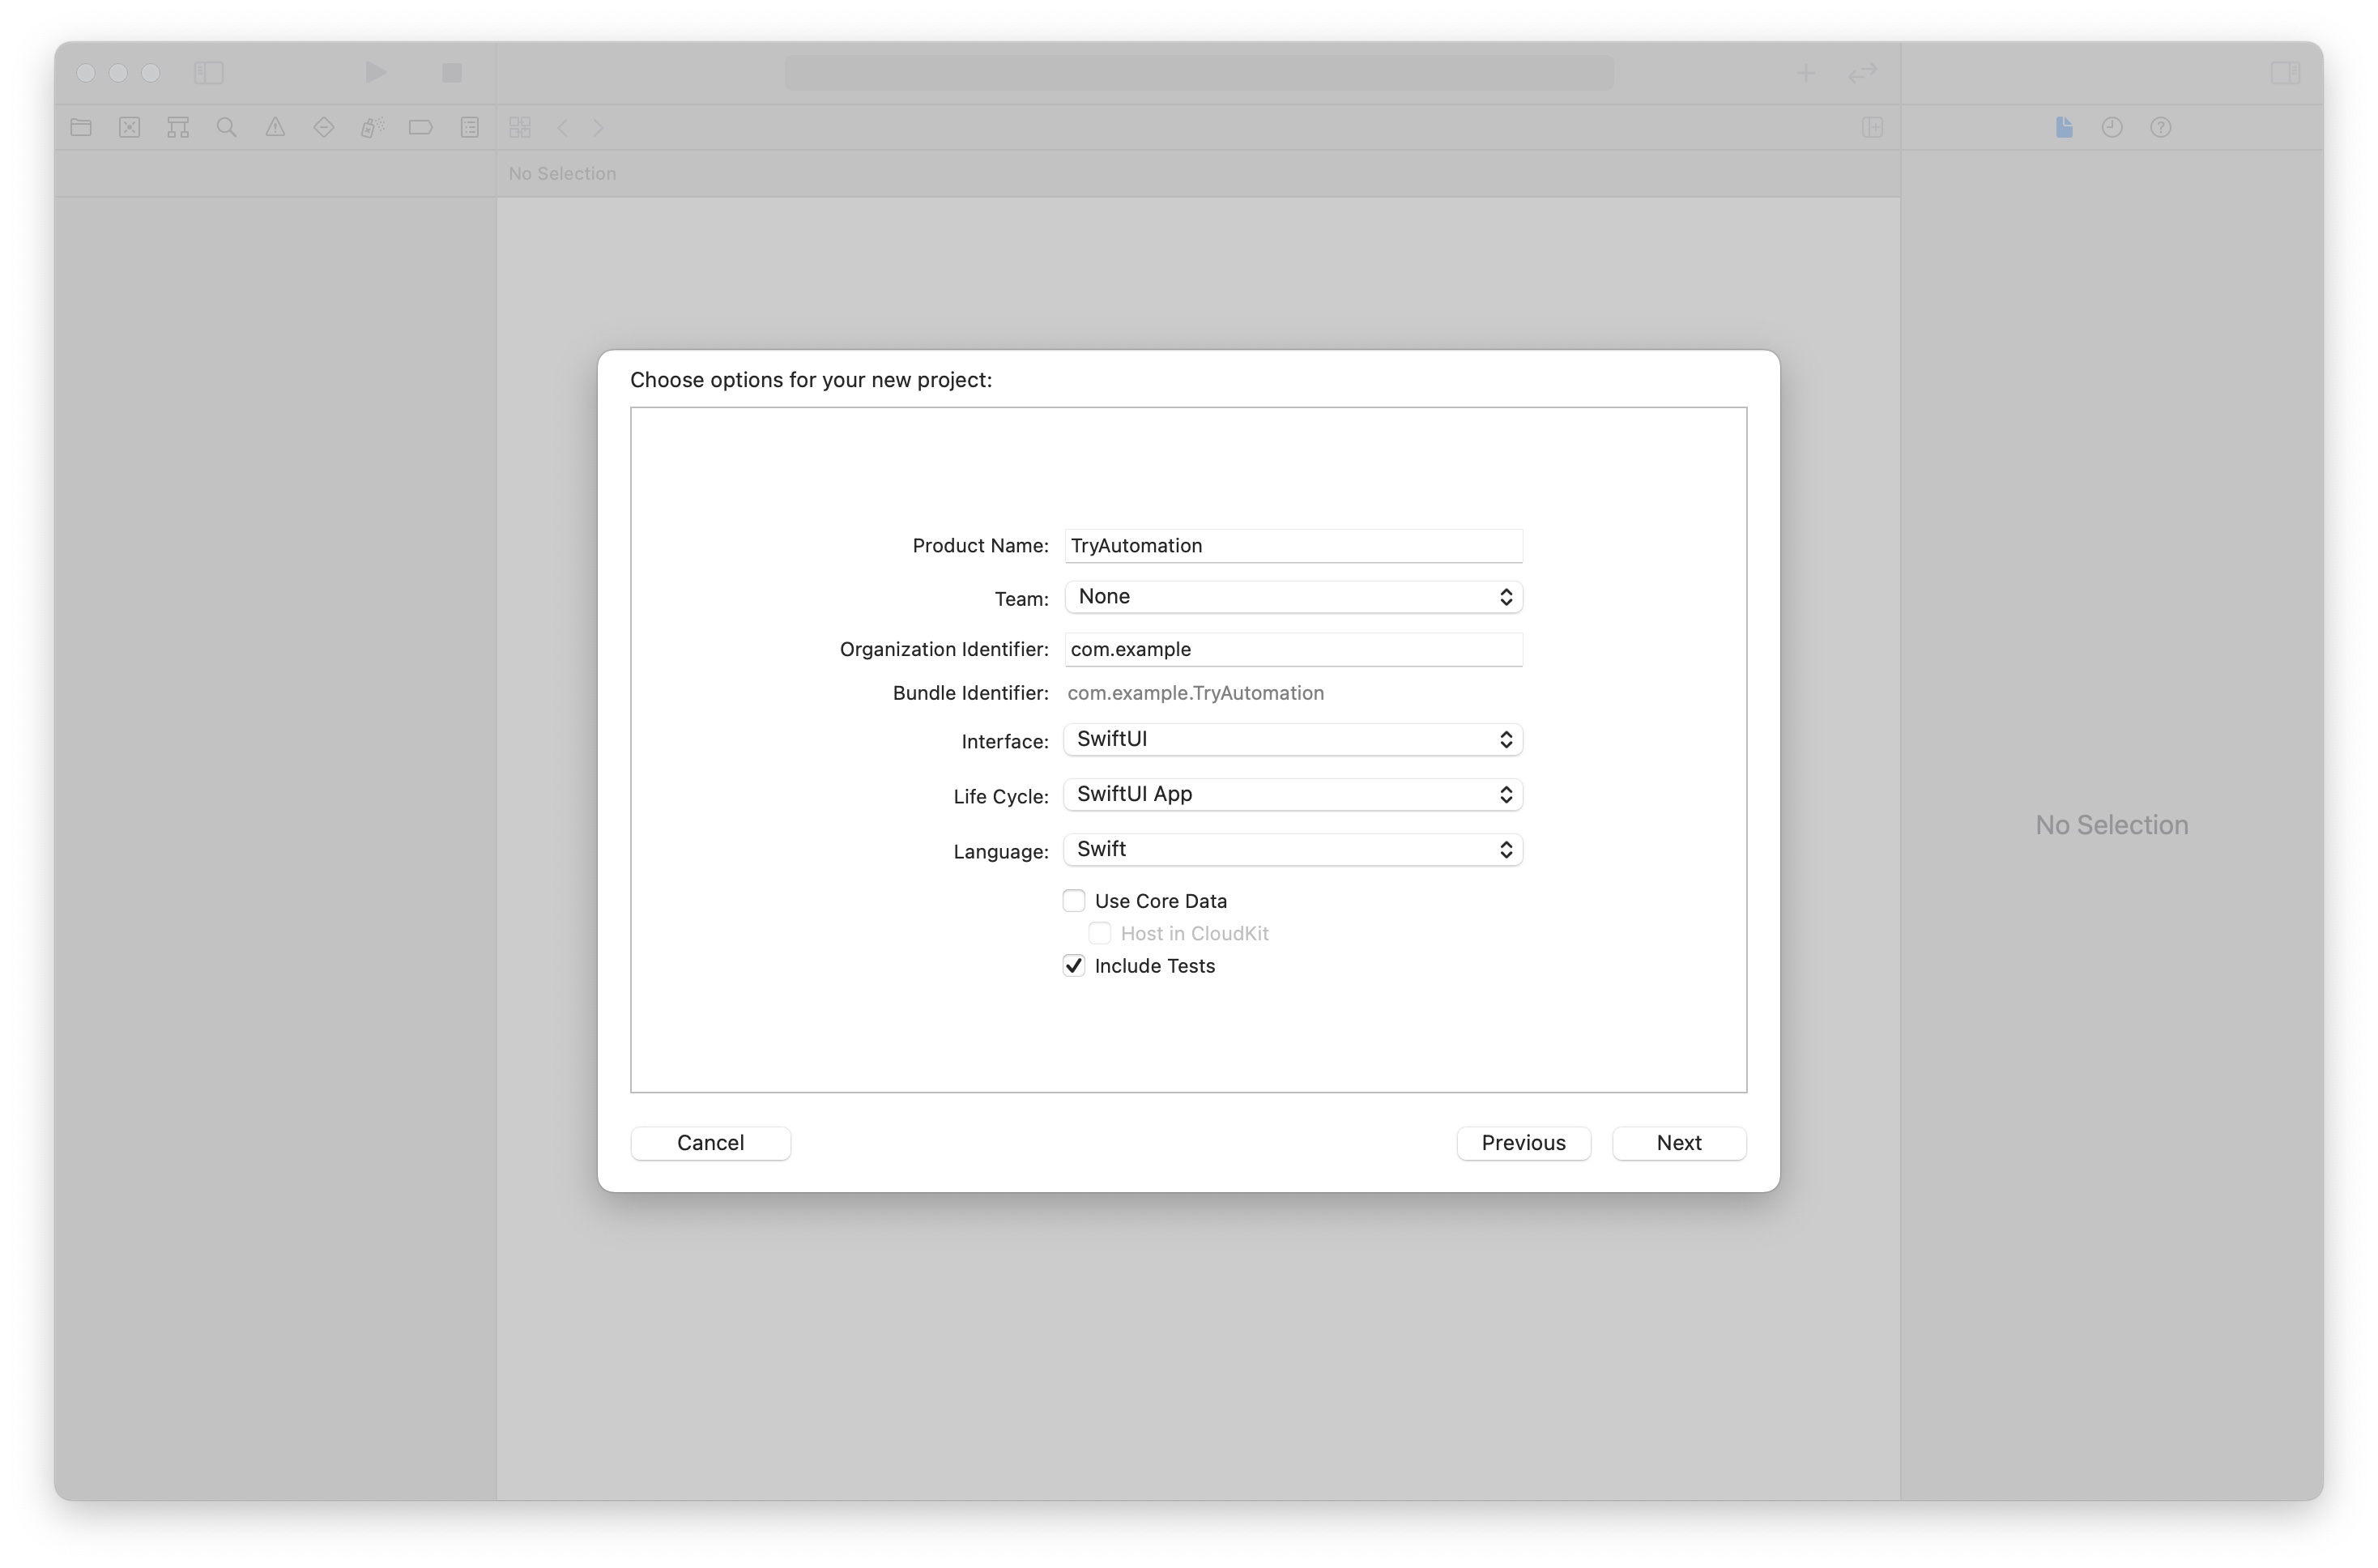The width and height of the screenshot is (2378, 1568).
Task: Click in the Product Name field
Action: point(1292,546)
